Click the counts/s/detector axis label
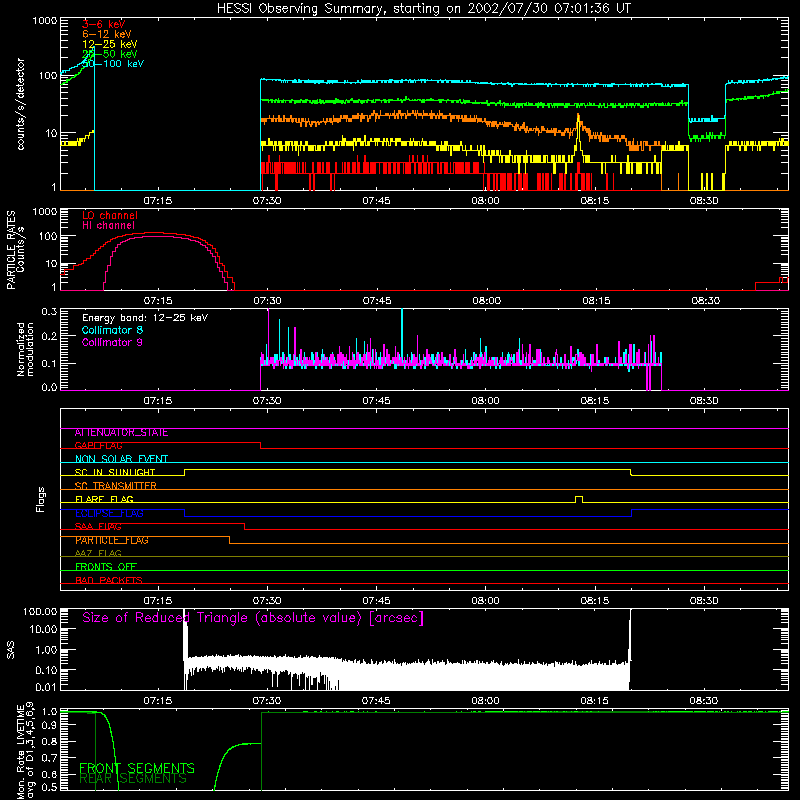The image size is (800, 800). (x=21, y=104)
